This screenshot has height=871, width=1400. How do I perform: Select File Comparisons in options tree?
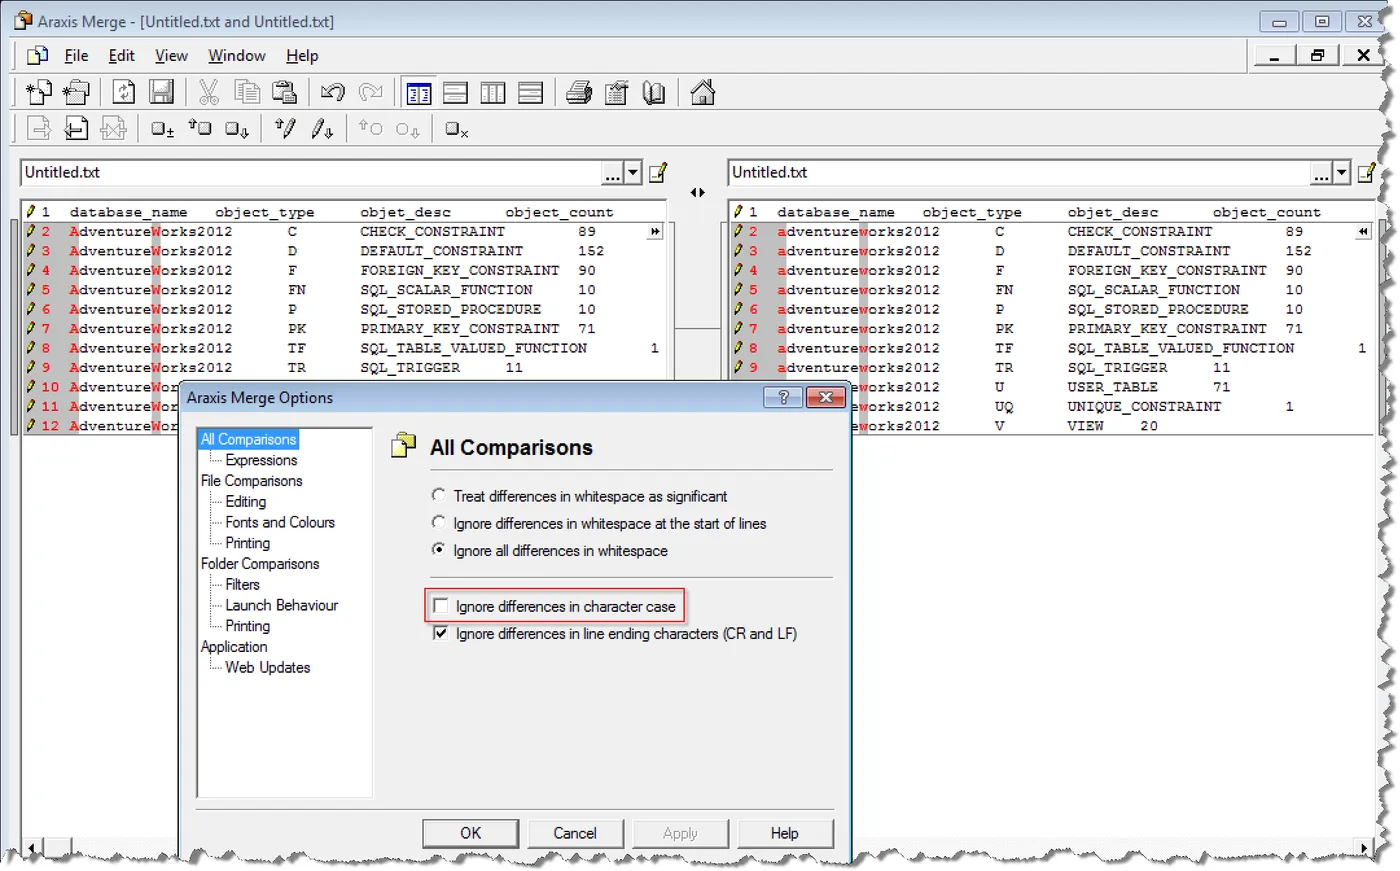251,481
